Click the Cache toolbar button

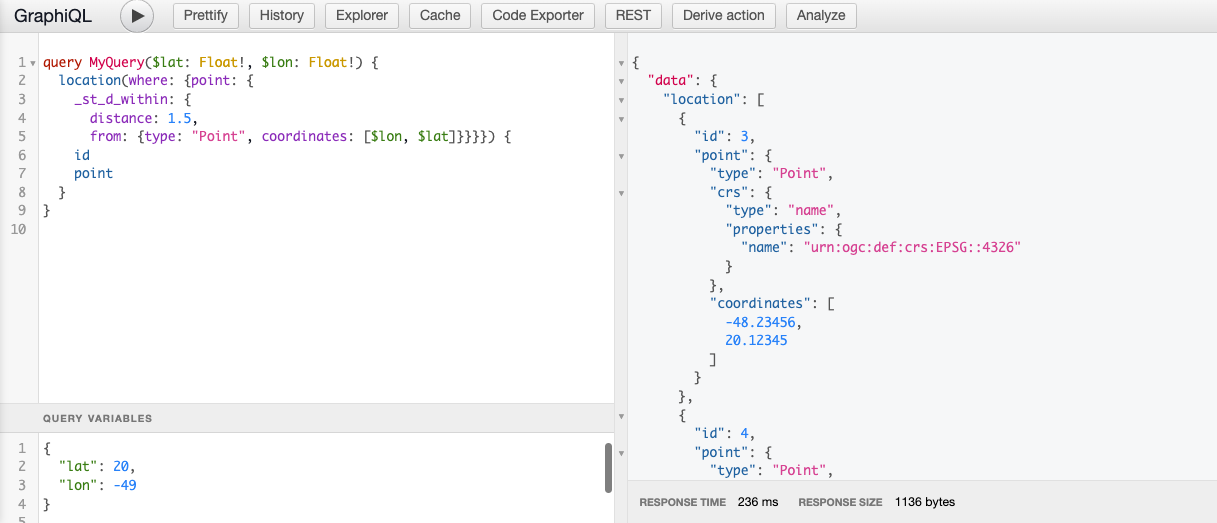[440, 16]
